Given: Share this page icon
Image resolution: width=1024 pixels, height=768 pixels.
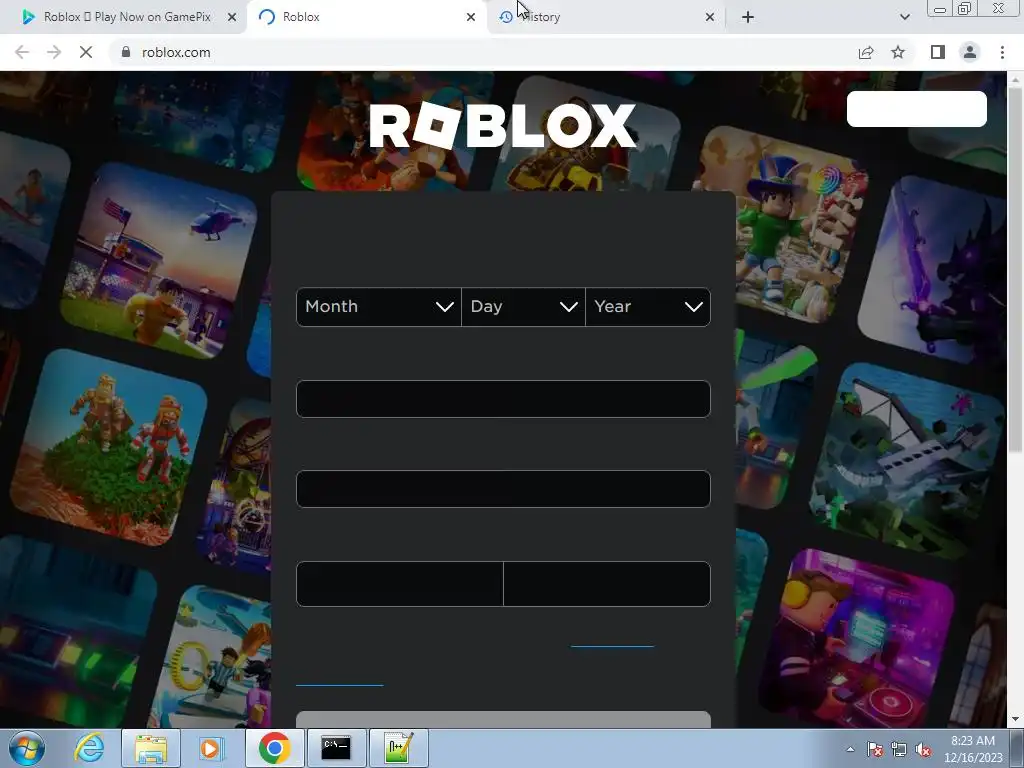Looking at the screenshot, I should (866, 52).
